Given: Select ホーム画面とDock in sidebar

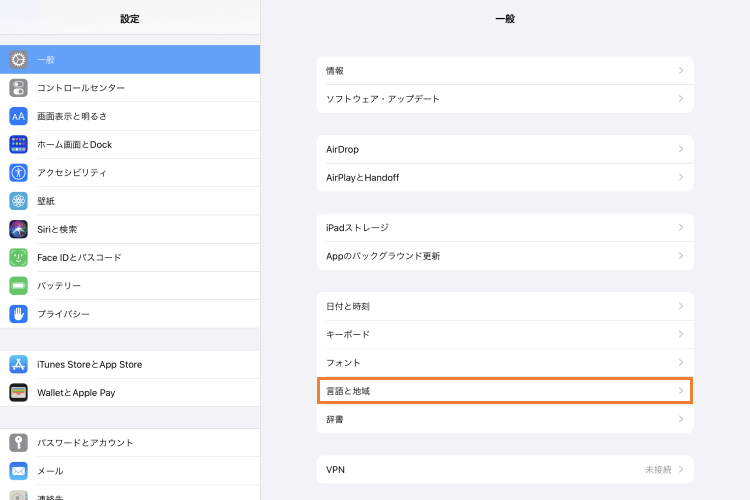Looking at the screenshot, I should click(130, 144).
